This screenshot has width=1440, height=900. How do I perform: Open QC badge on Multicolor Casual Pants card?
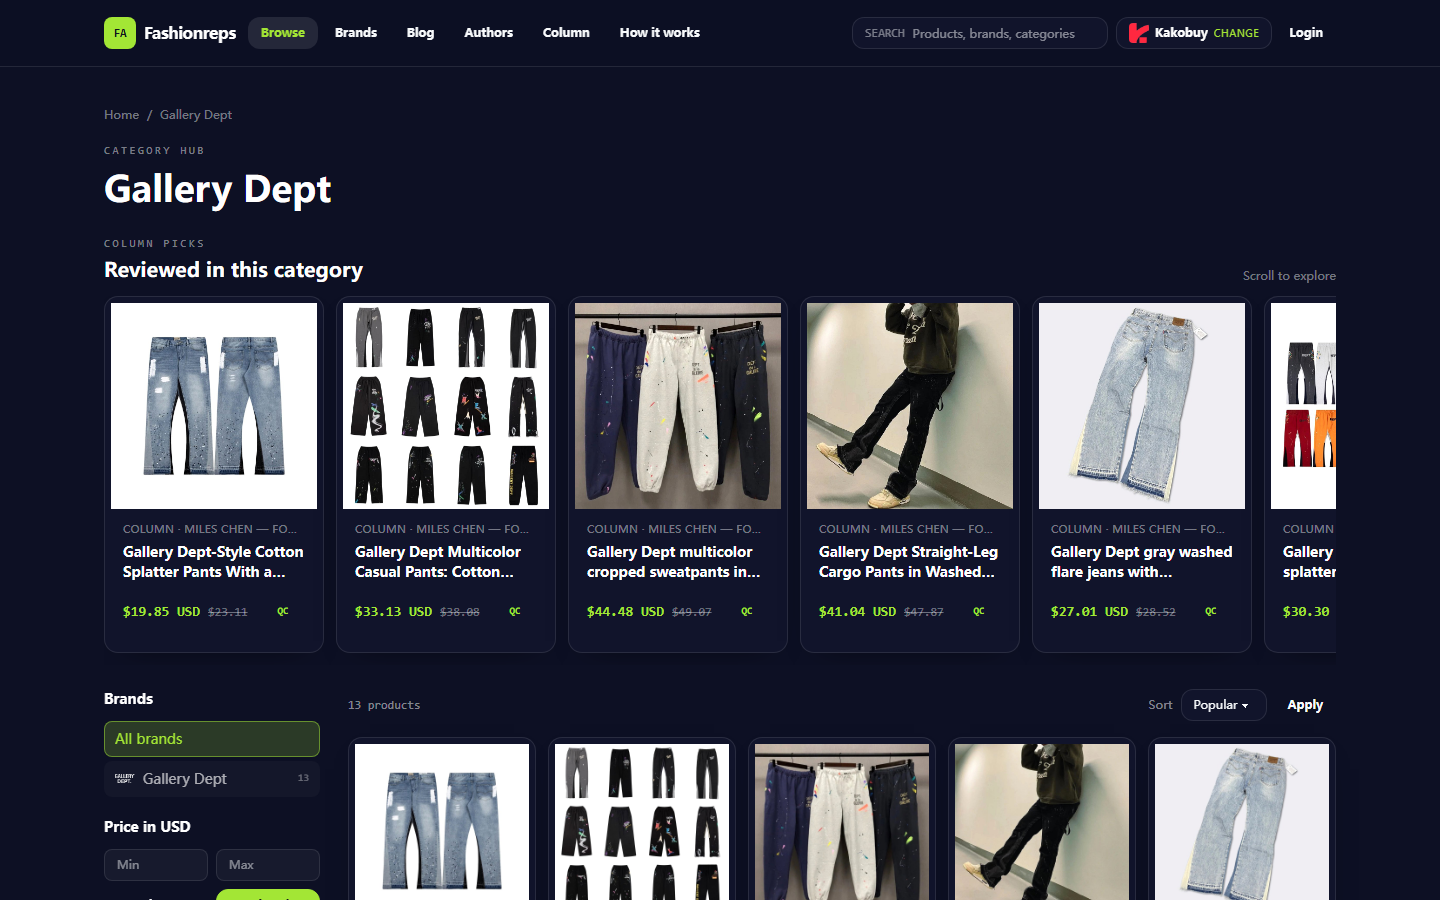tap(515, 611)
